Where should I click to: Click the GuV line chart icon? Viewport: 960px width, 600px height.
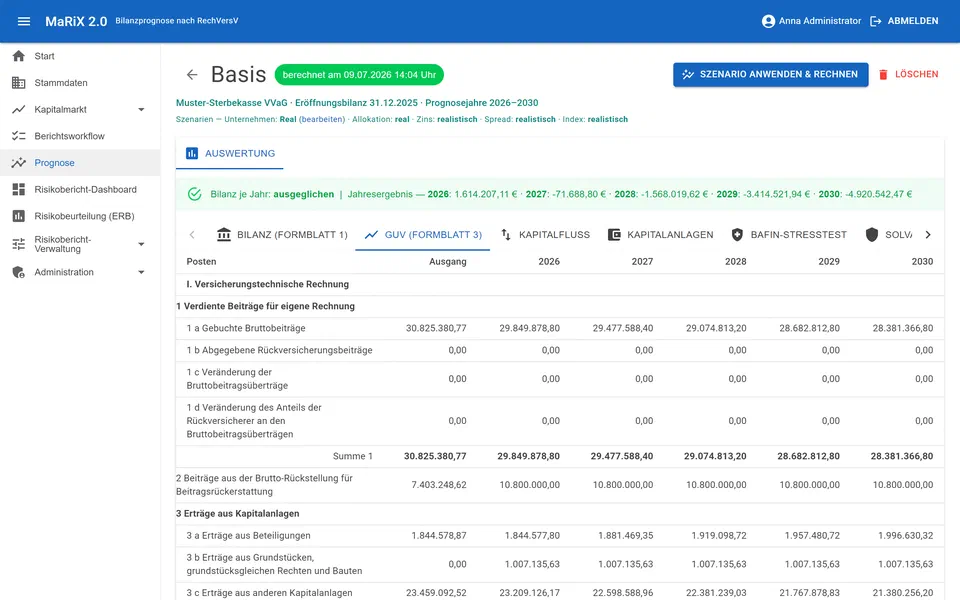371,234
